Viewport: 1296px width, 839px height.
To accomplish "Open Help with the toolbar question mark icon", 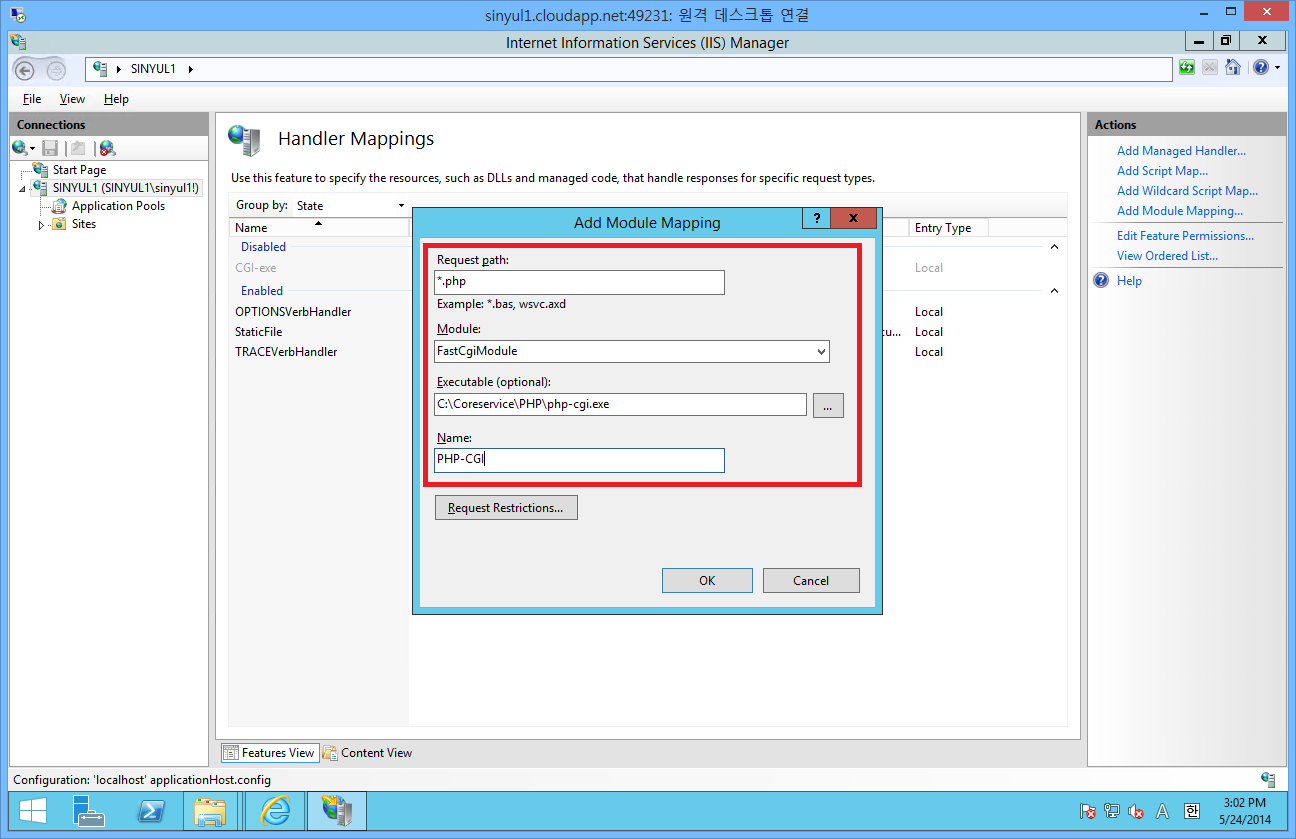I will click(x=1260, y=68).
